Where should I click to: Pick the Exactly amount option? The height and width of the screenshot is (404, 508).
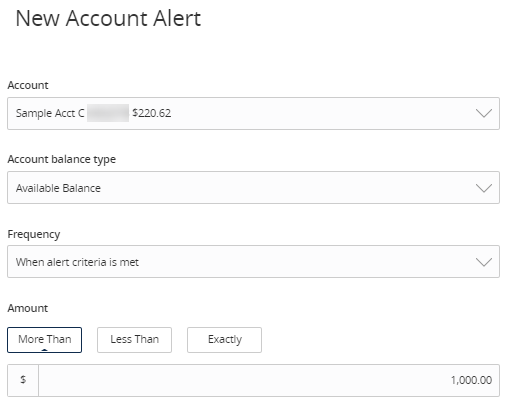coord(224,340)
